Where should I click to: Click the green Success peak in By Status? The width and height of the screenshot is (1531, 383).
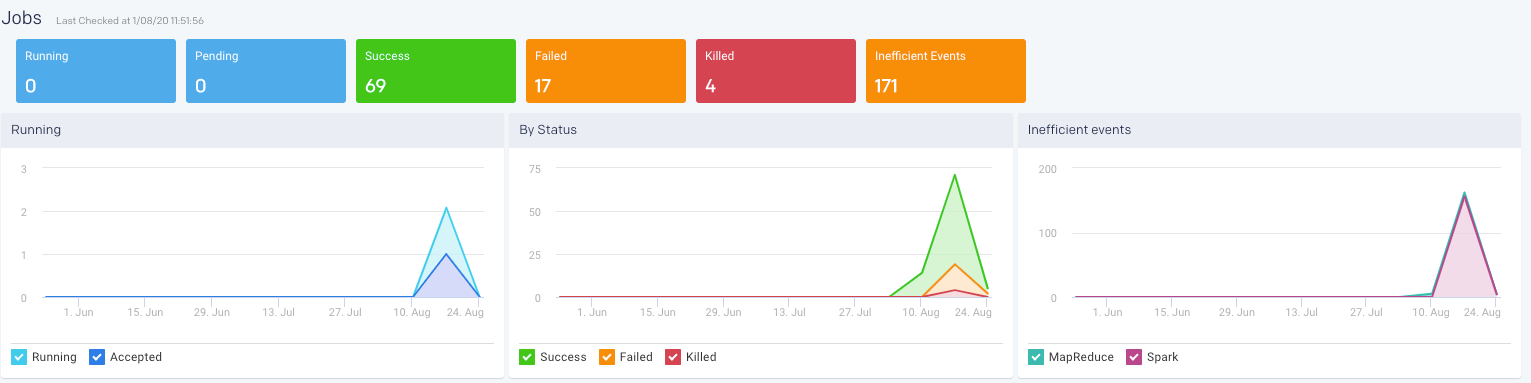tap(955, 175)
